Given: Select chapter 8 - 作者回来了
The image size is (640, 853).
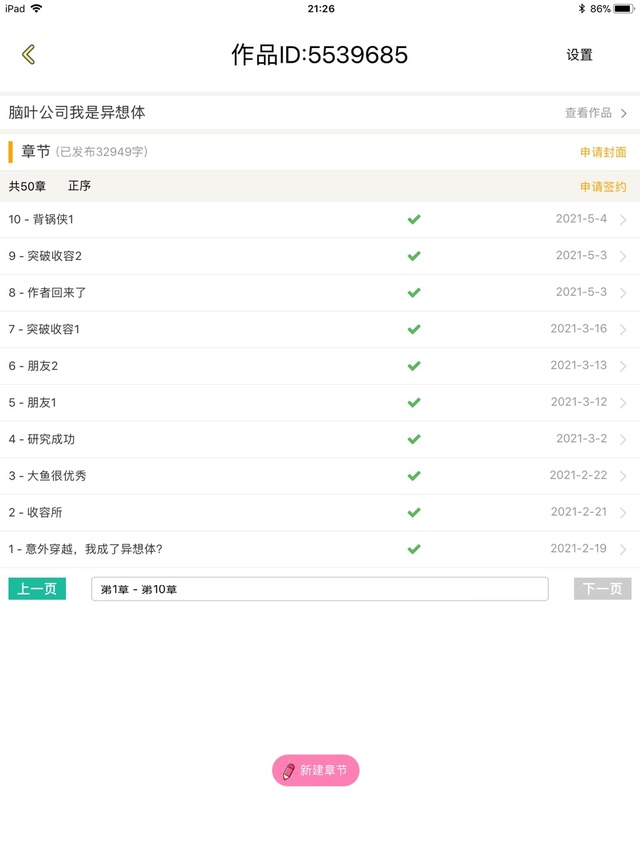Looking at the screenshot, I should coord(320,293).
